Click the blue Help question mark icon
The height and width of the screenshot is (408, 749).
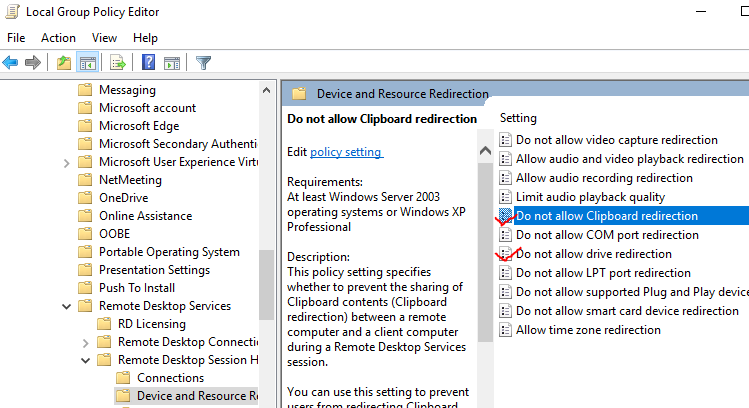point(148,62)
